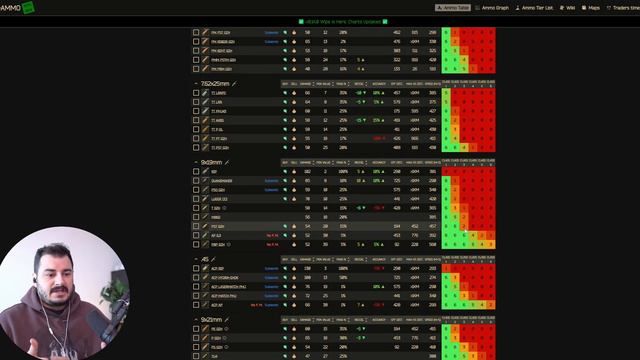Click the sell icon for ACP Match FMJ
This screenshot has height=360, width=640.
coord(294,296)
